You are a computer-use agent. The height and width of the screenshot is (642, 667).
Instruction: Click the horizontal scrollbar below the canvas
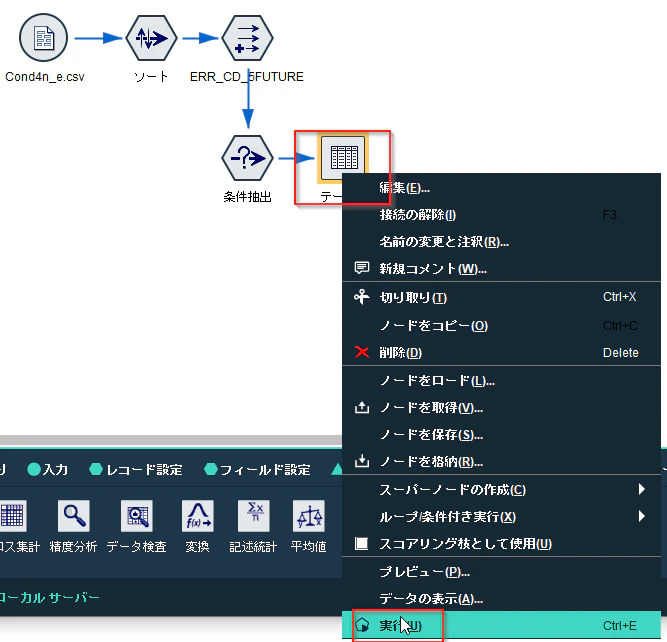171,440
